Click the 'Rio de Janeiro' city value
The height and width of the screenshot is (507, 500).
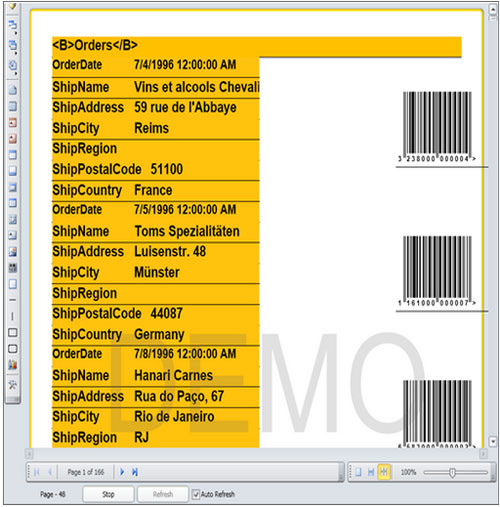pos(174,417)
